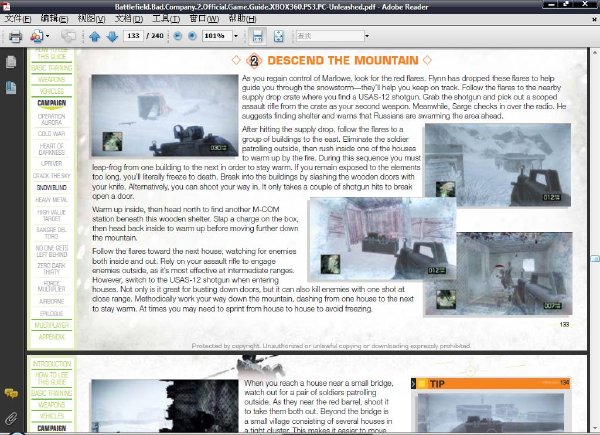This screenshot has height=435, width=600.
Task: Click the SNOWBLIND sidebar entry
Action: click(x=52, y=187)
